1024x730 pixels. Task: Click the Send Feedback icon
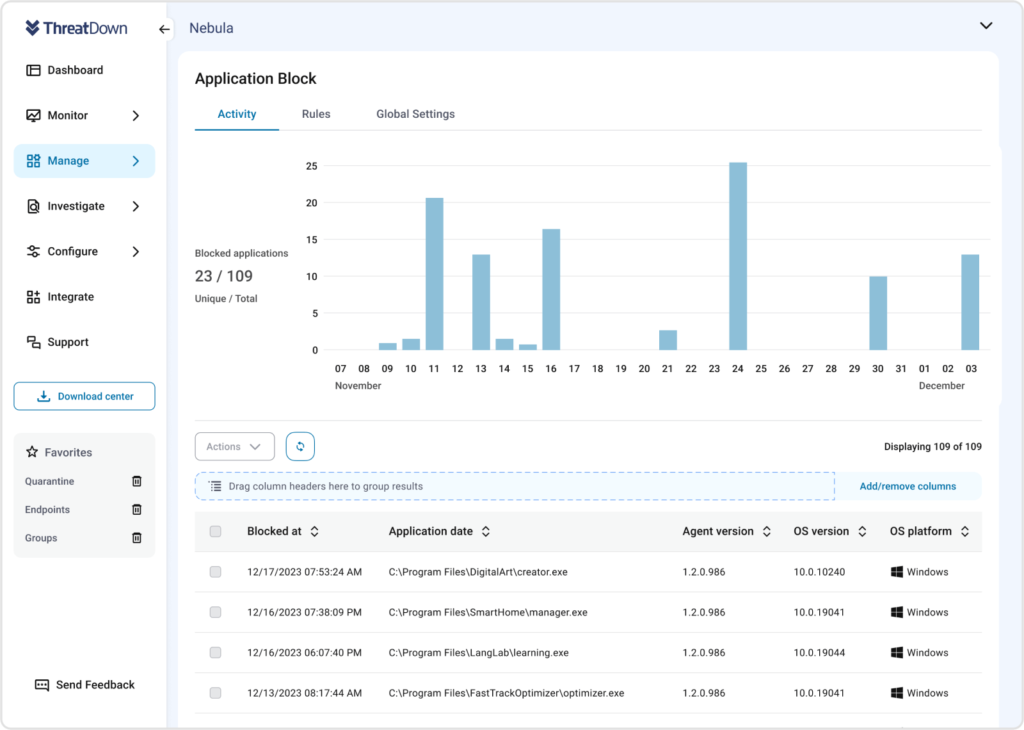(x=42, y=685)
